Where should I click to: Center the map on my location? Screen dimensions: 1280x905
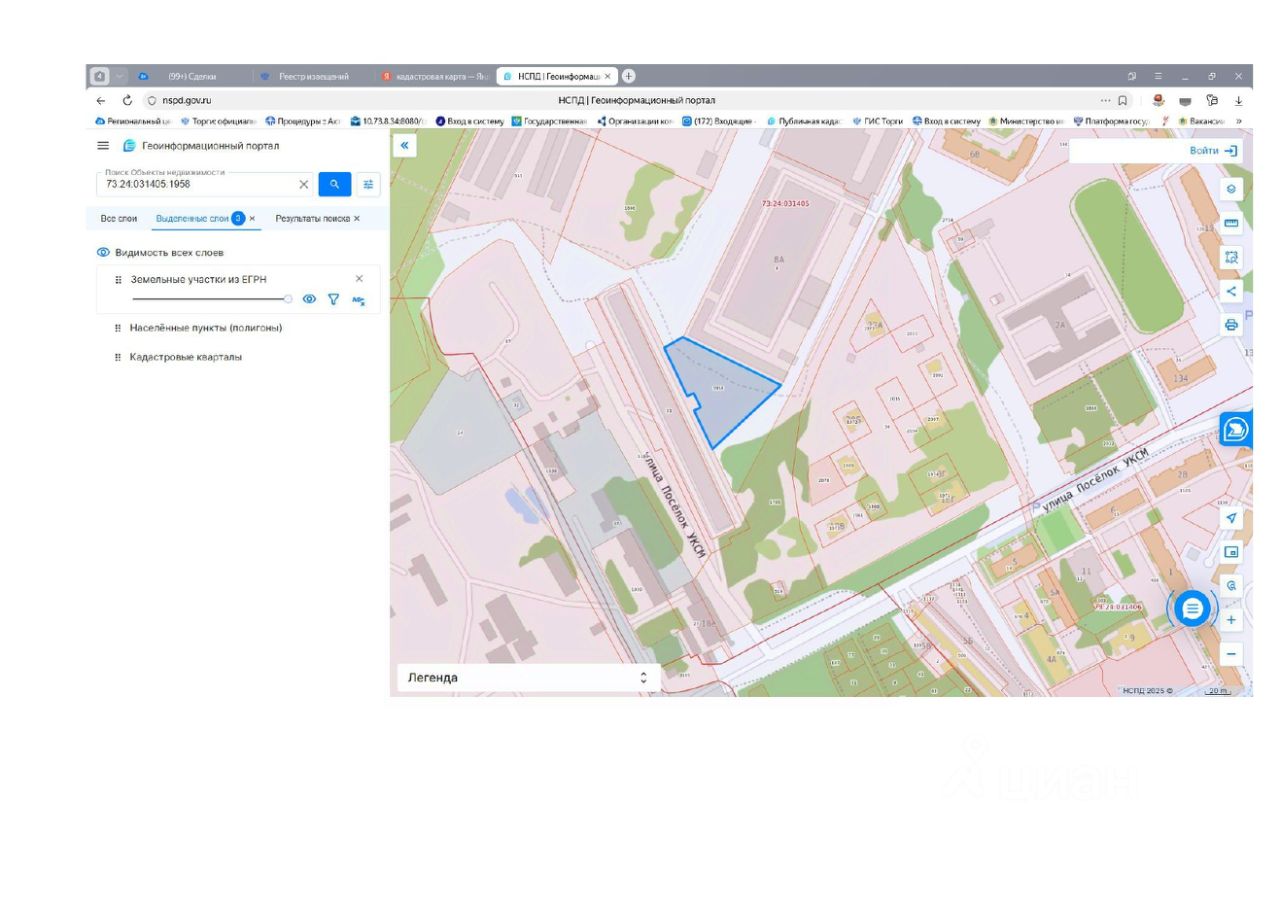1231,518
